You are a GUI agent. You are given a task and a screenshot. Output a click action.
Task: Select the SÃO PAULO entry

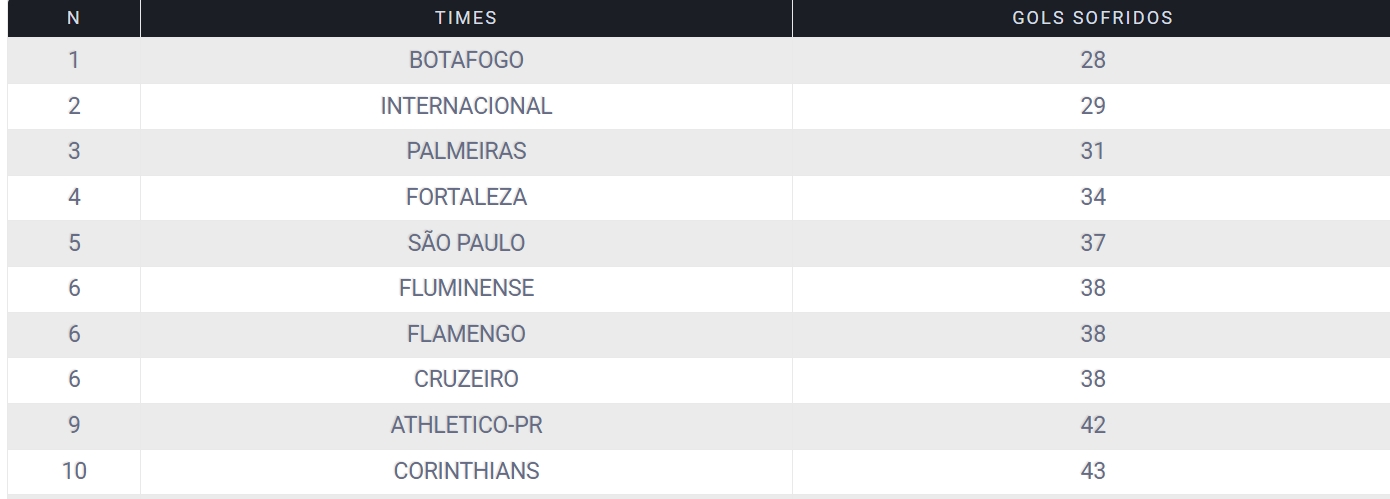pos(466,244)
